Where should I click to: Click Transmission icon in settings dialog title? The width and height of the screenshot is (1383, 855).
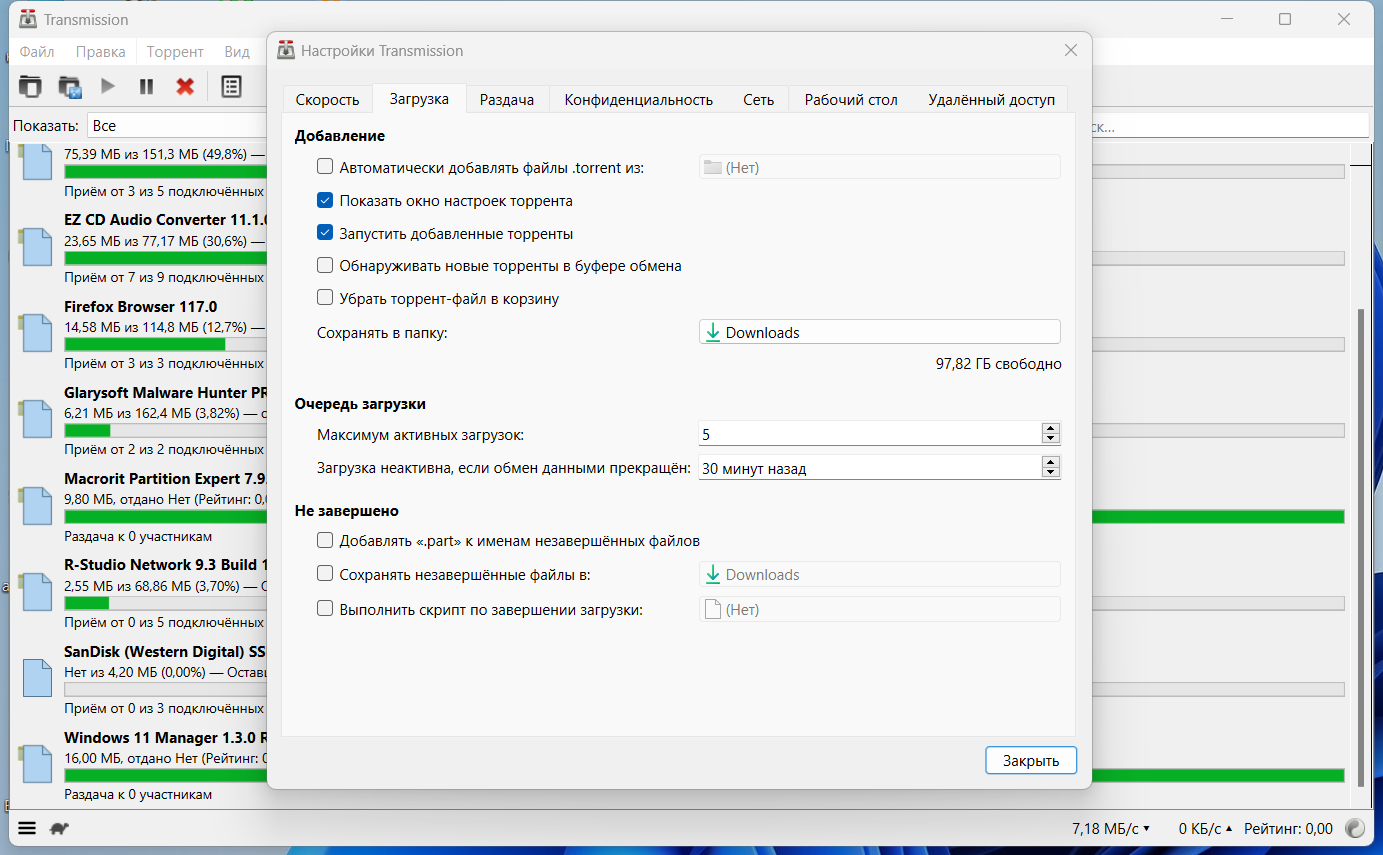(287, 50)
